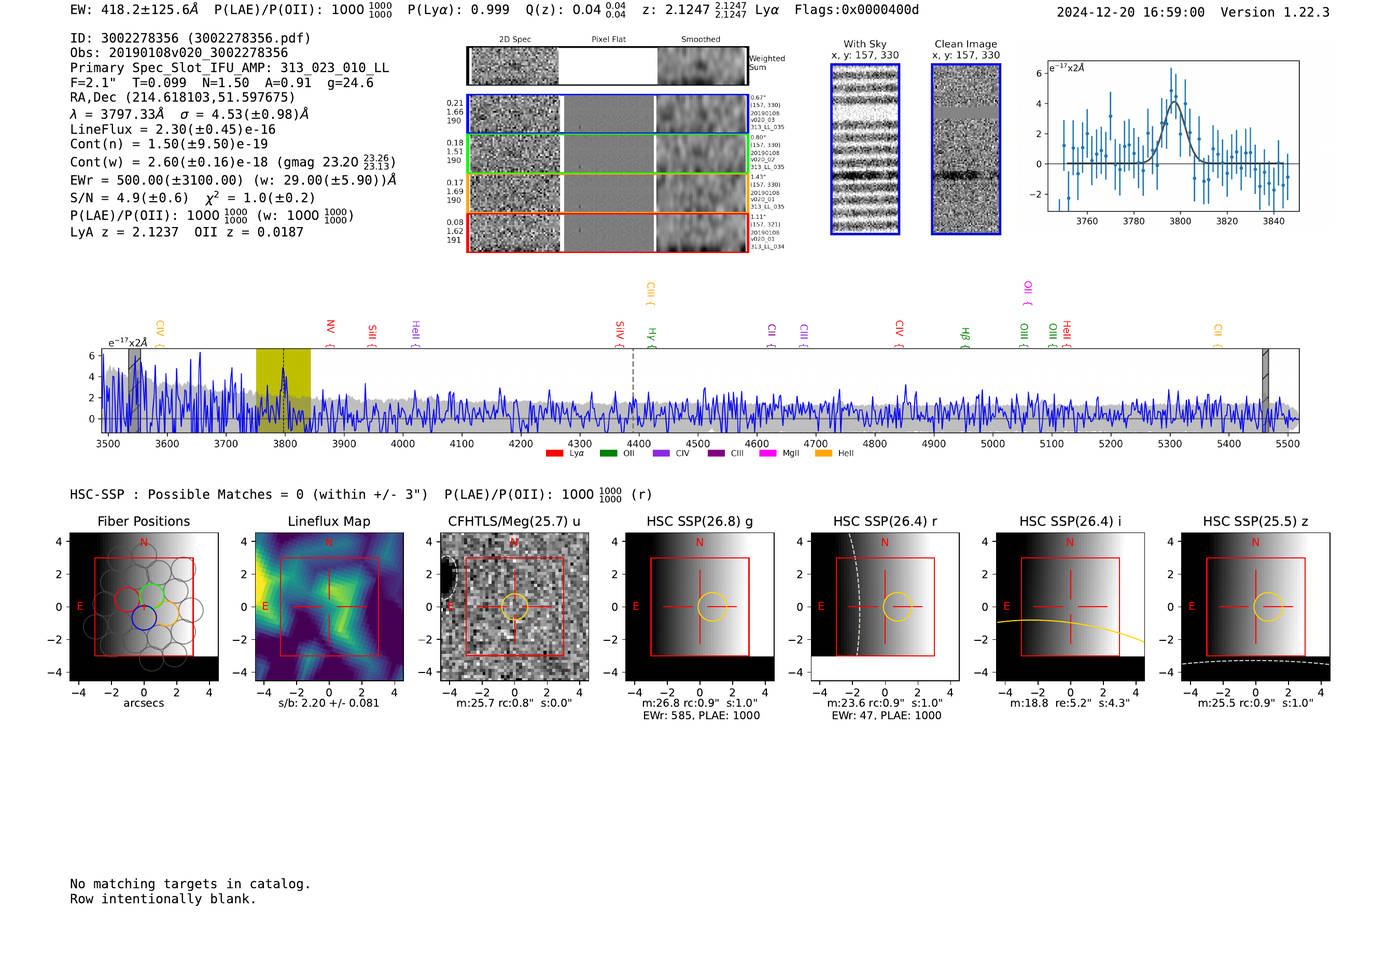Click the SiII line label above spectrum
Screen dimensions: 1400x953
372,334
